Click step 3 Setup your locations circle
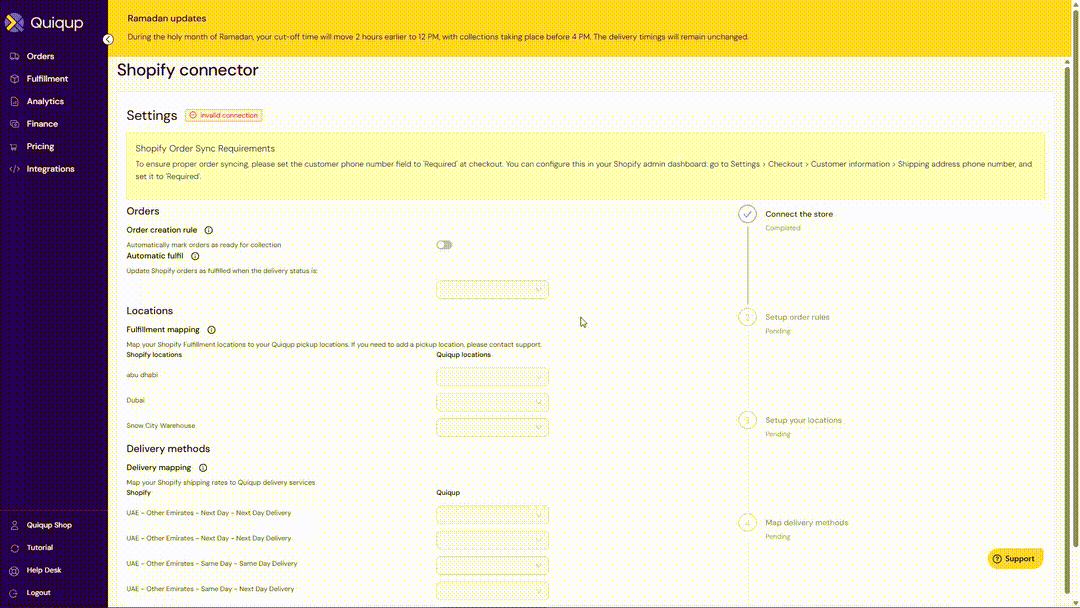1080x608 pixels. pos(747,420)
